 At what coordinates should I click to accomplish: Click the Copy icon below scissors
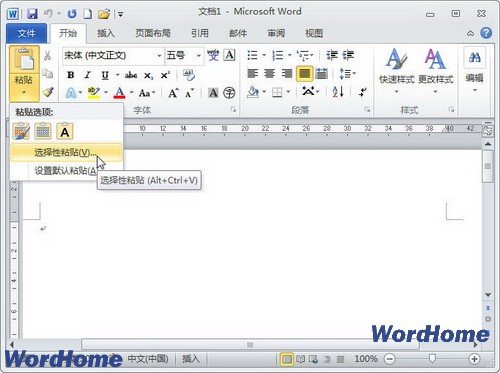tap(48, 74)
